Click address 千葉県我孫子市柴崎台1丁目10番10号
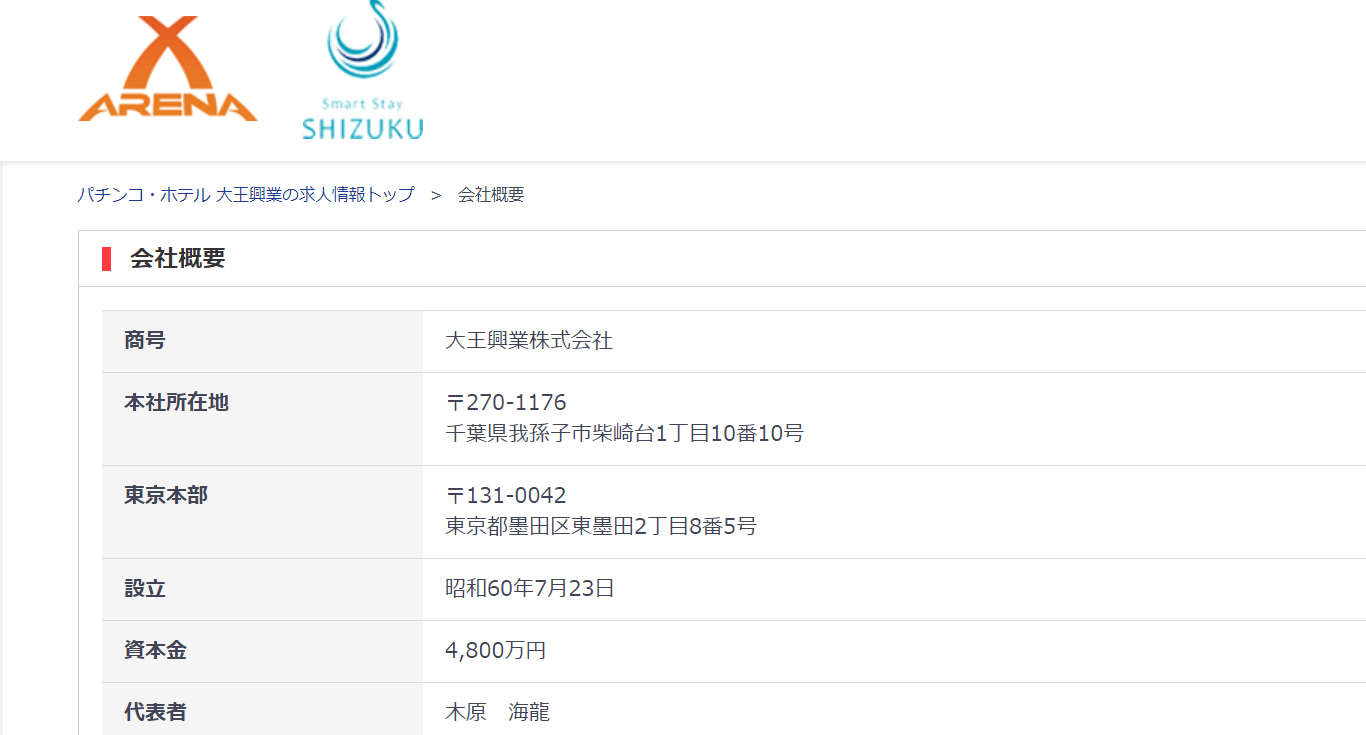Screen dimensions: 1366x735 [x=624, y=434]
